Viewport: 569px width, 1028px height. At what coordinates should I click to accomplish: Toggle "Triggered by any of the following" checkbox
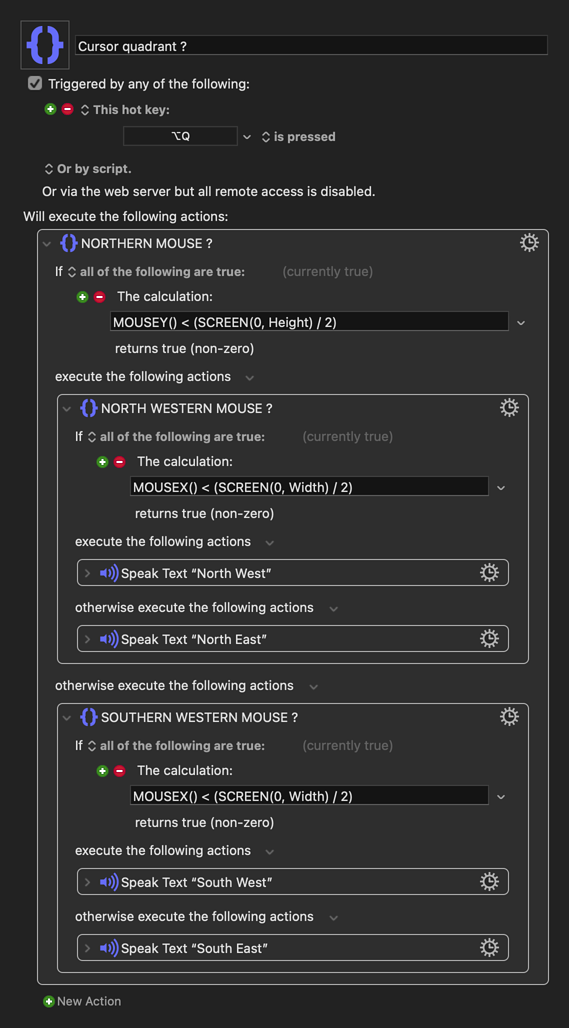(x=35, y=84)
